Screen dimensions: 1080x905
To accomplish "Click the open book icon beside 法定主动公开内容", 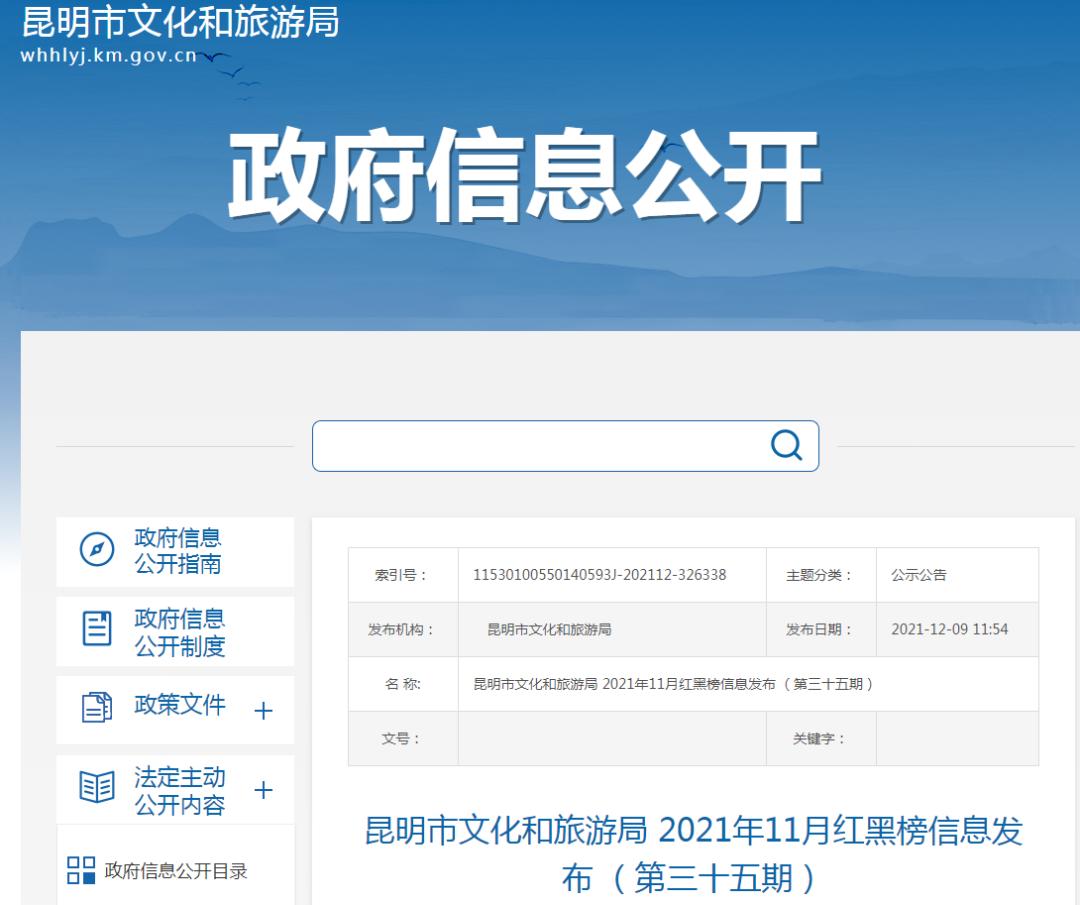I will [x=97, y=788].
